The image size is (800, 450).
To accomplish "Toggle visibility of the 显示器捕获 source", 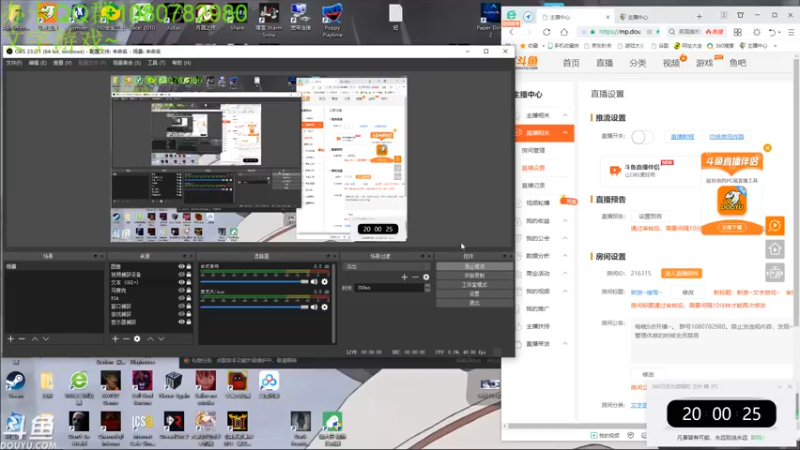I will point(181,322).
